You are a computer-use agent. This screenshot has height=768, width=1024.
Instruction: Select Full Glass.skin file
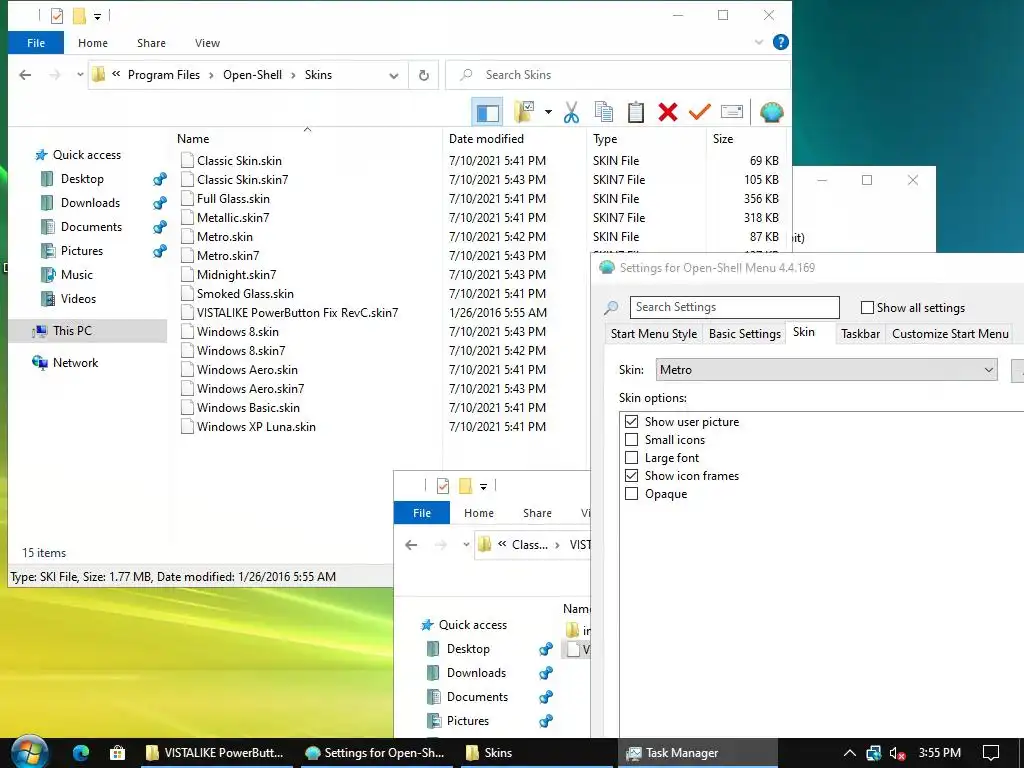click(x=233, y=199)
